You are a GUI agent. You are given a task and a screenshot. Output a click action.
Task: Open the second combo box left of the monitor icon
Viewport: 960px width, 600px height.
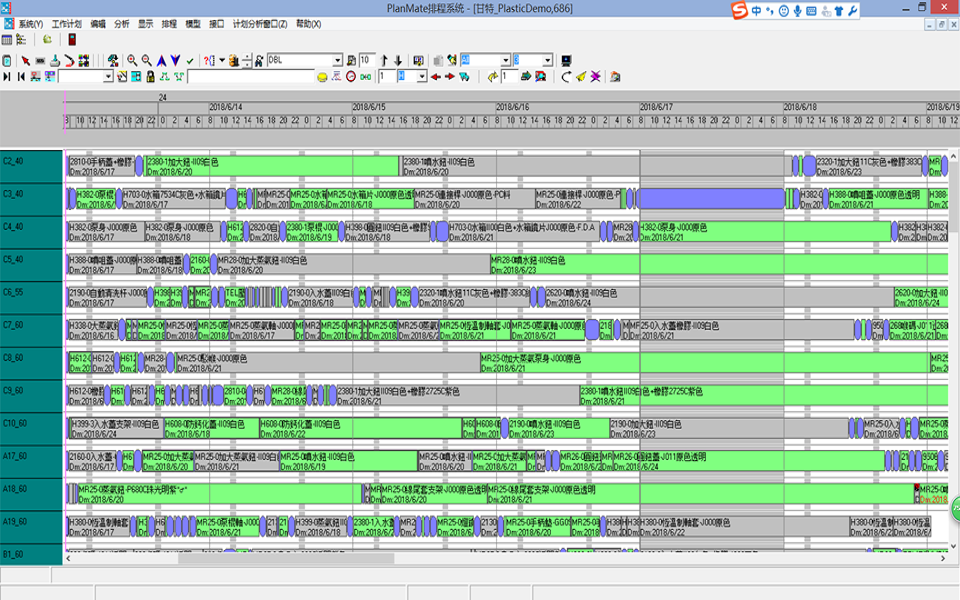point(547,61)
